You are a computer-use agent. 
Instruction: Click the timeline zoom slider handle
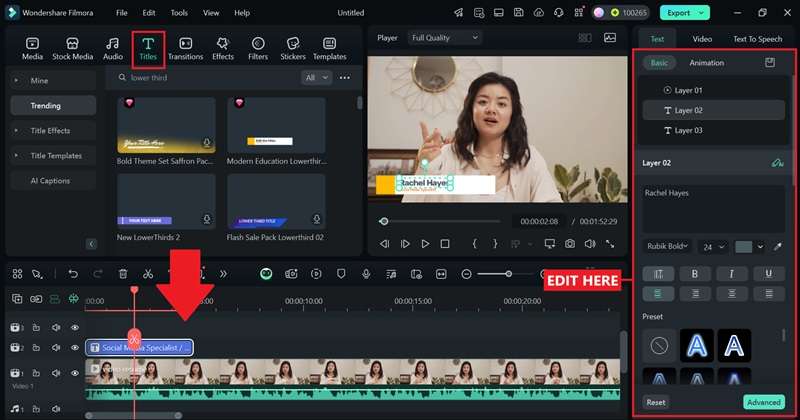(x=509, y=274)
